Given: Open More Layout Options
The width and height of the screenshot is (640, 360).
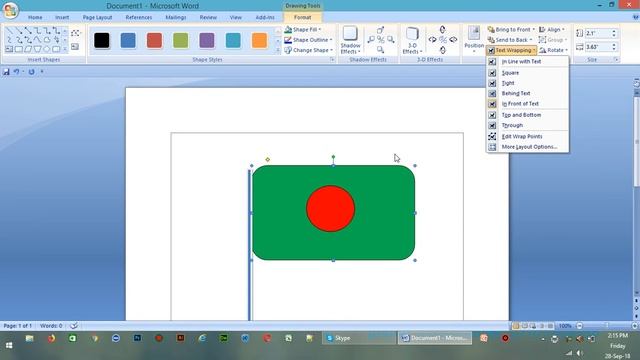Looking at the screenshot, I should 527,147.
